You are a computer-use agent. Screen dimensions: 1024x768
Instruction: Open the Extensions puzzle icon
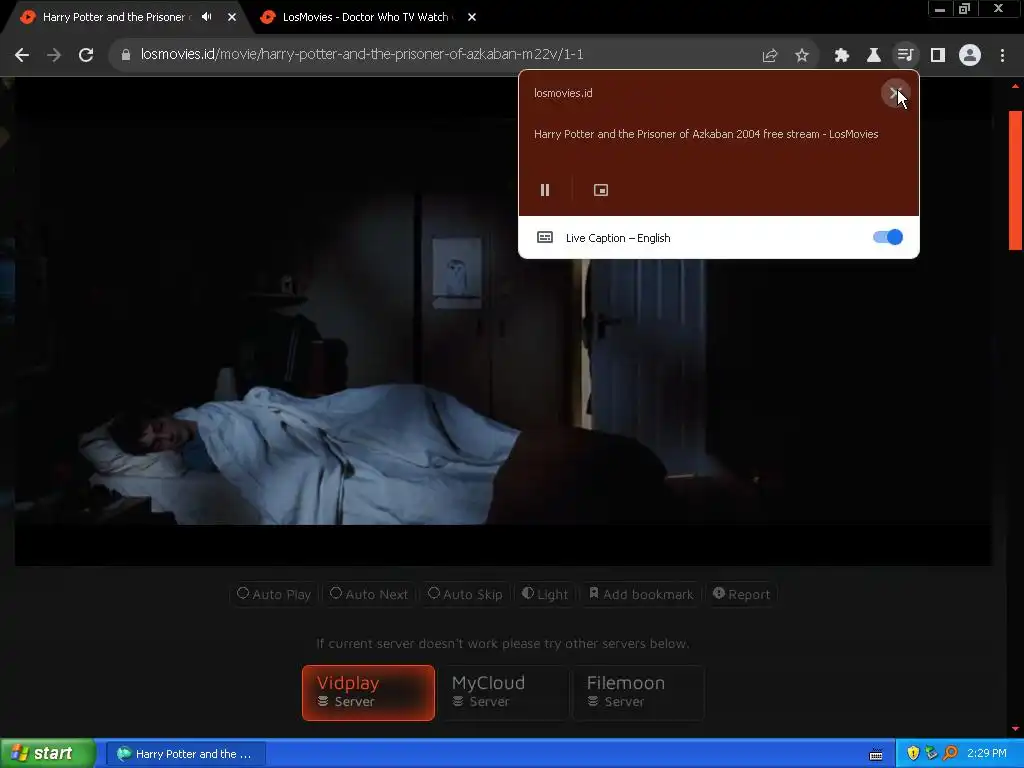(x=842, y=56)
